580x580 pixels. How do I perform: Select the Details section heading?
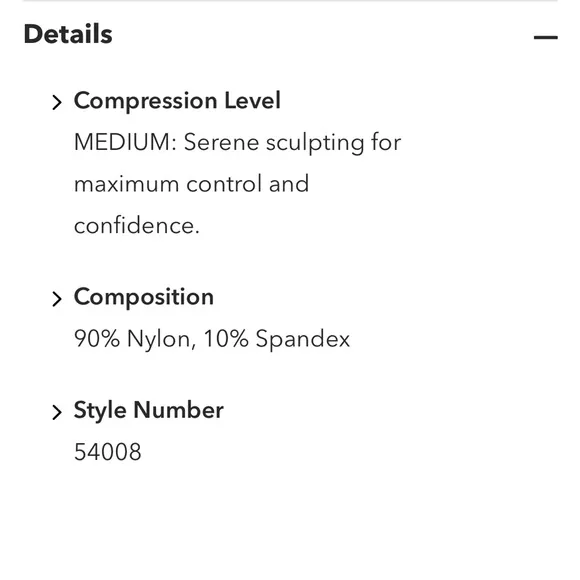click(x=68, y=34)
